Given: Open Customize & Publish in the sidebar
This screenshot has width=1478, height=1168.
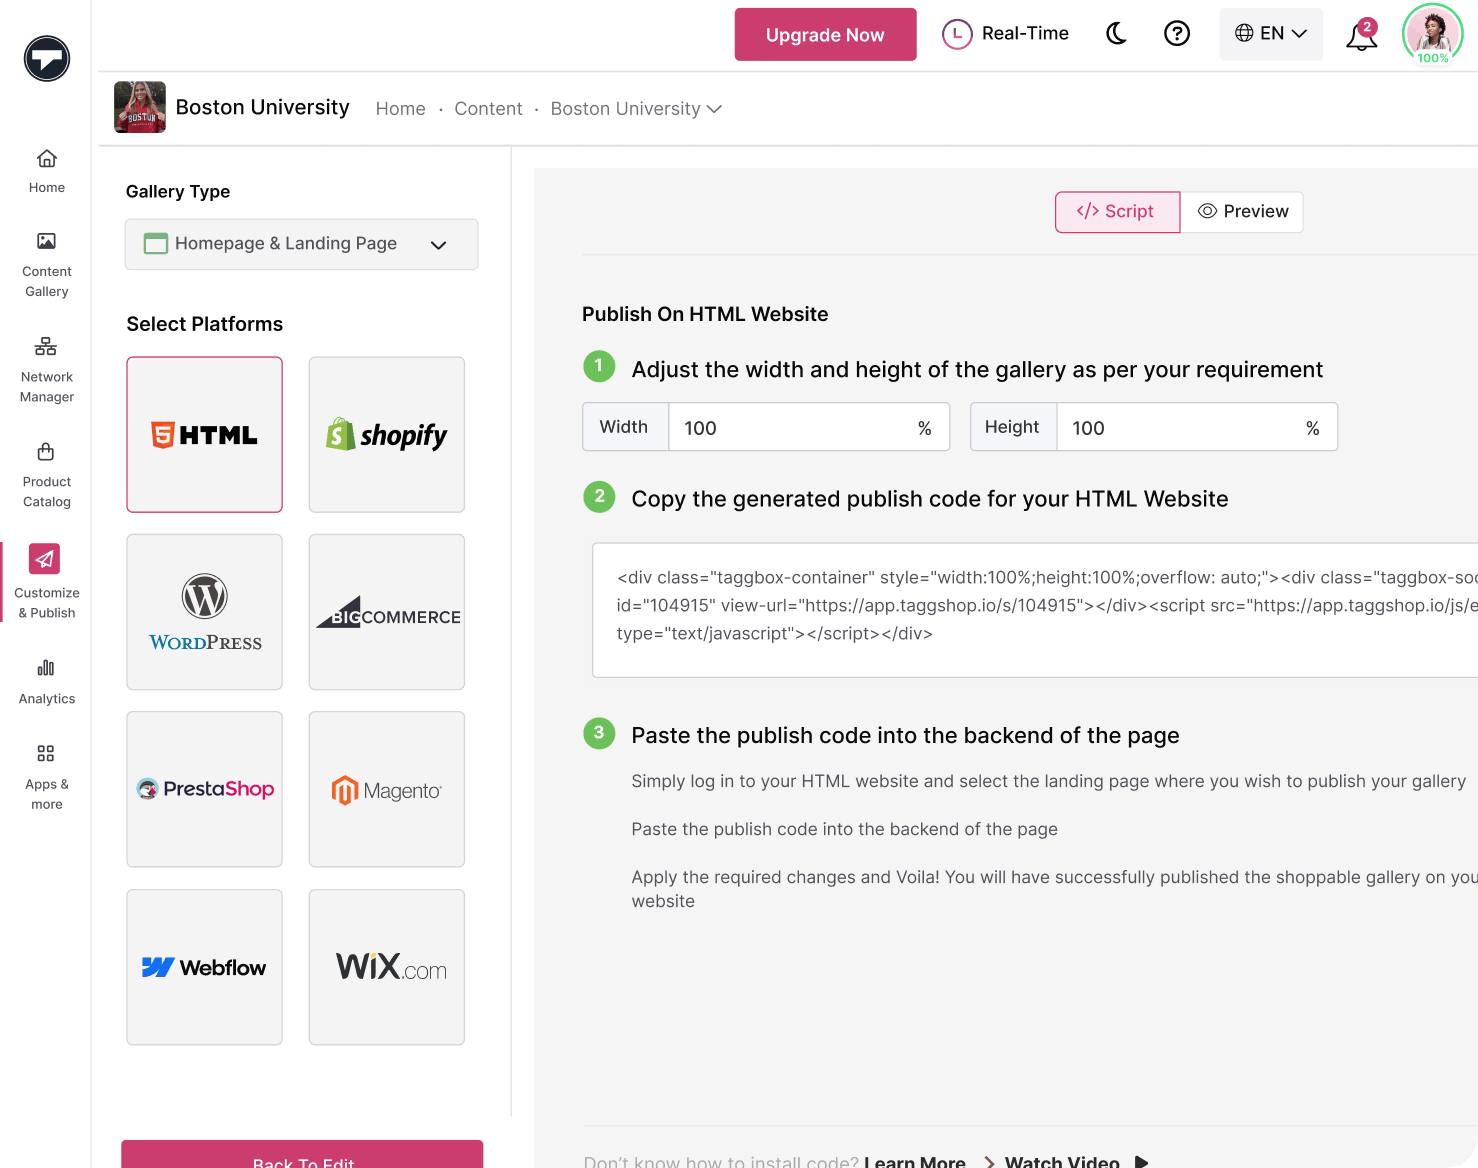Looking at the screenshot, I should tap(47, 582).
